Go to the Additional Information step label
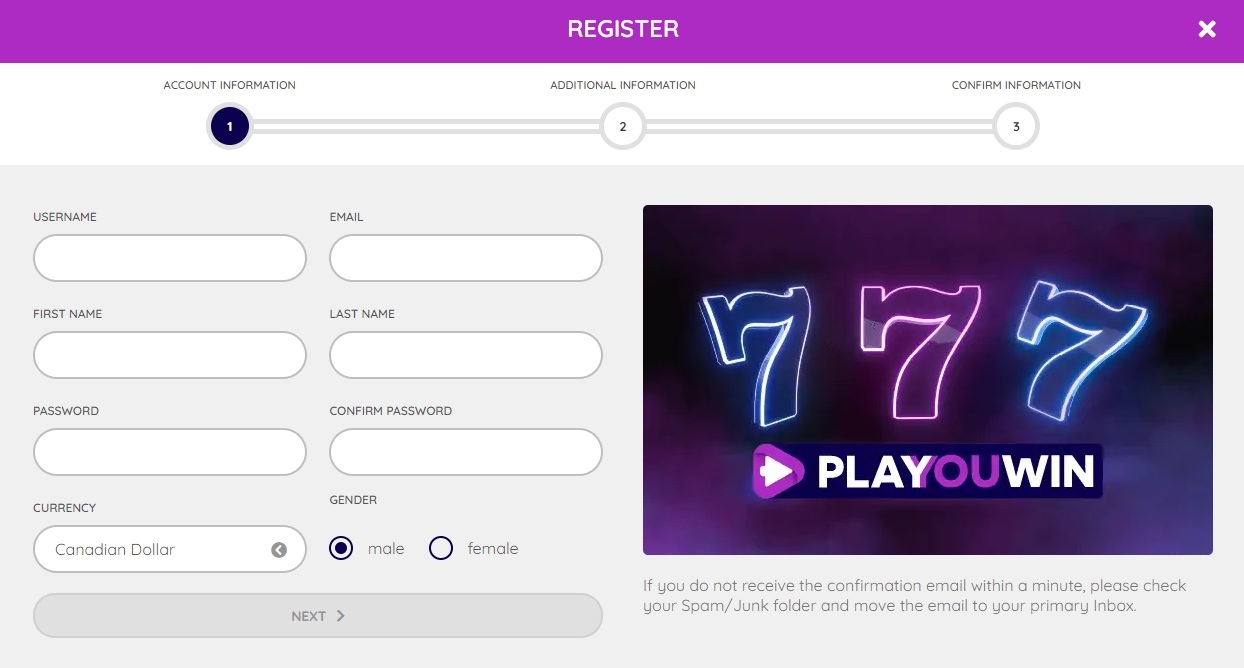 tap(622, 85)
